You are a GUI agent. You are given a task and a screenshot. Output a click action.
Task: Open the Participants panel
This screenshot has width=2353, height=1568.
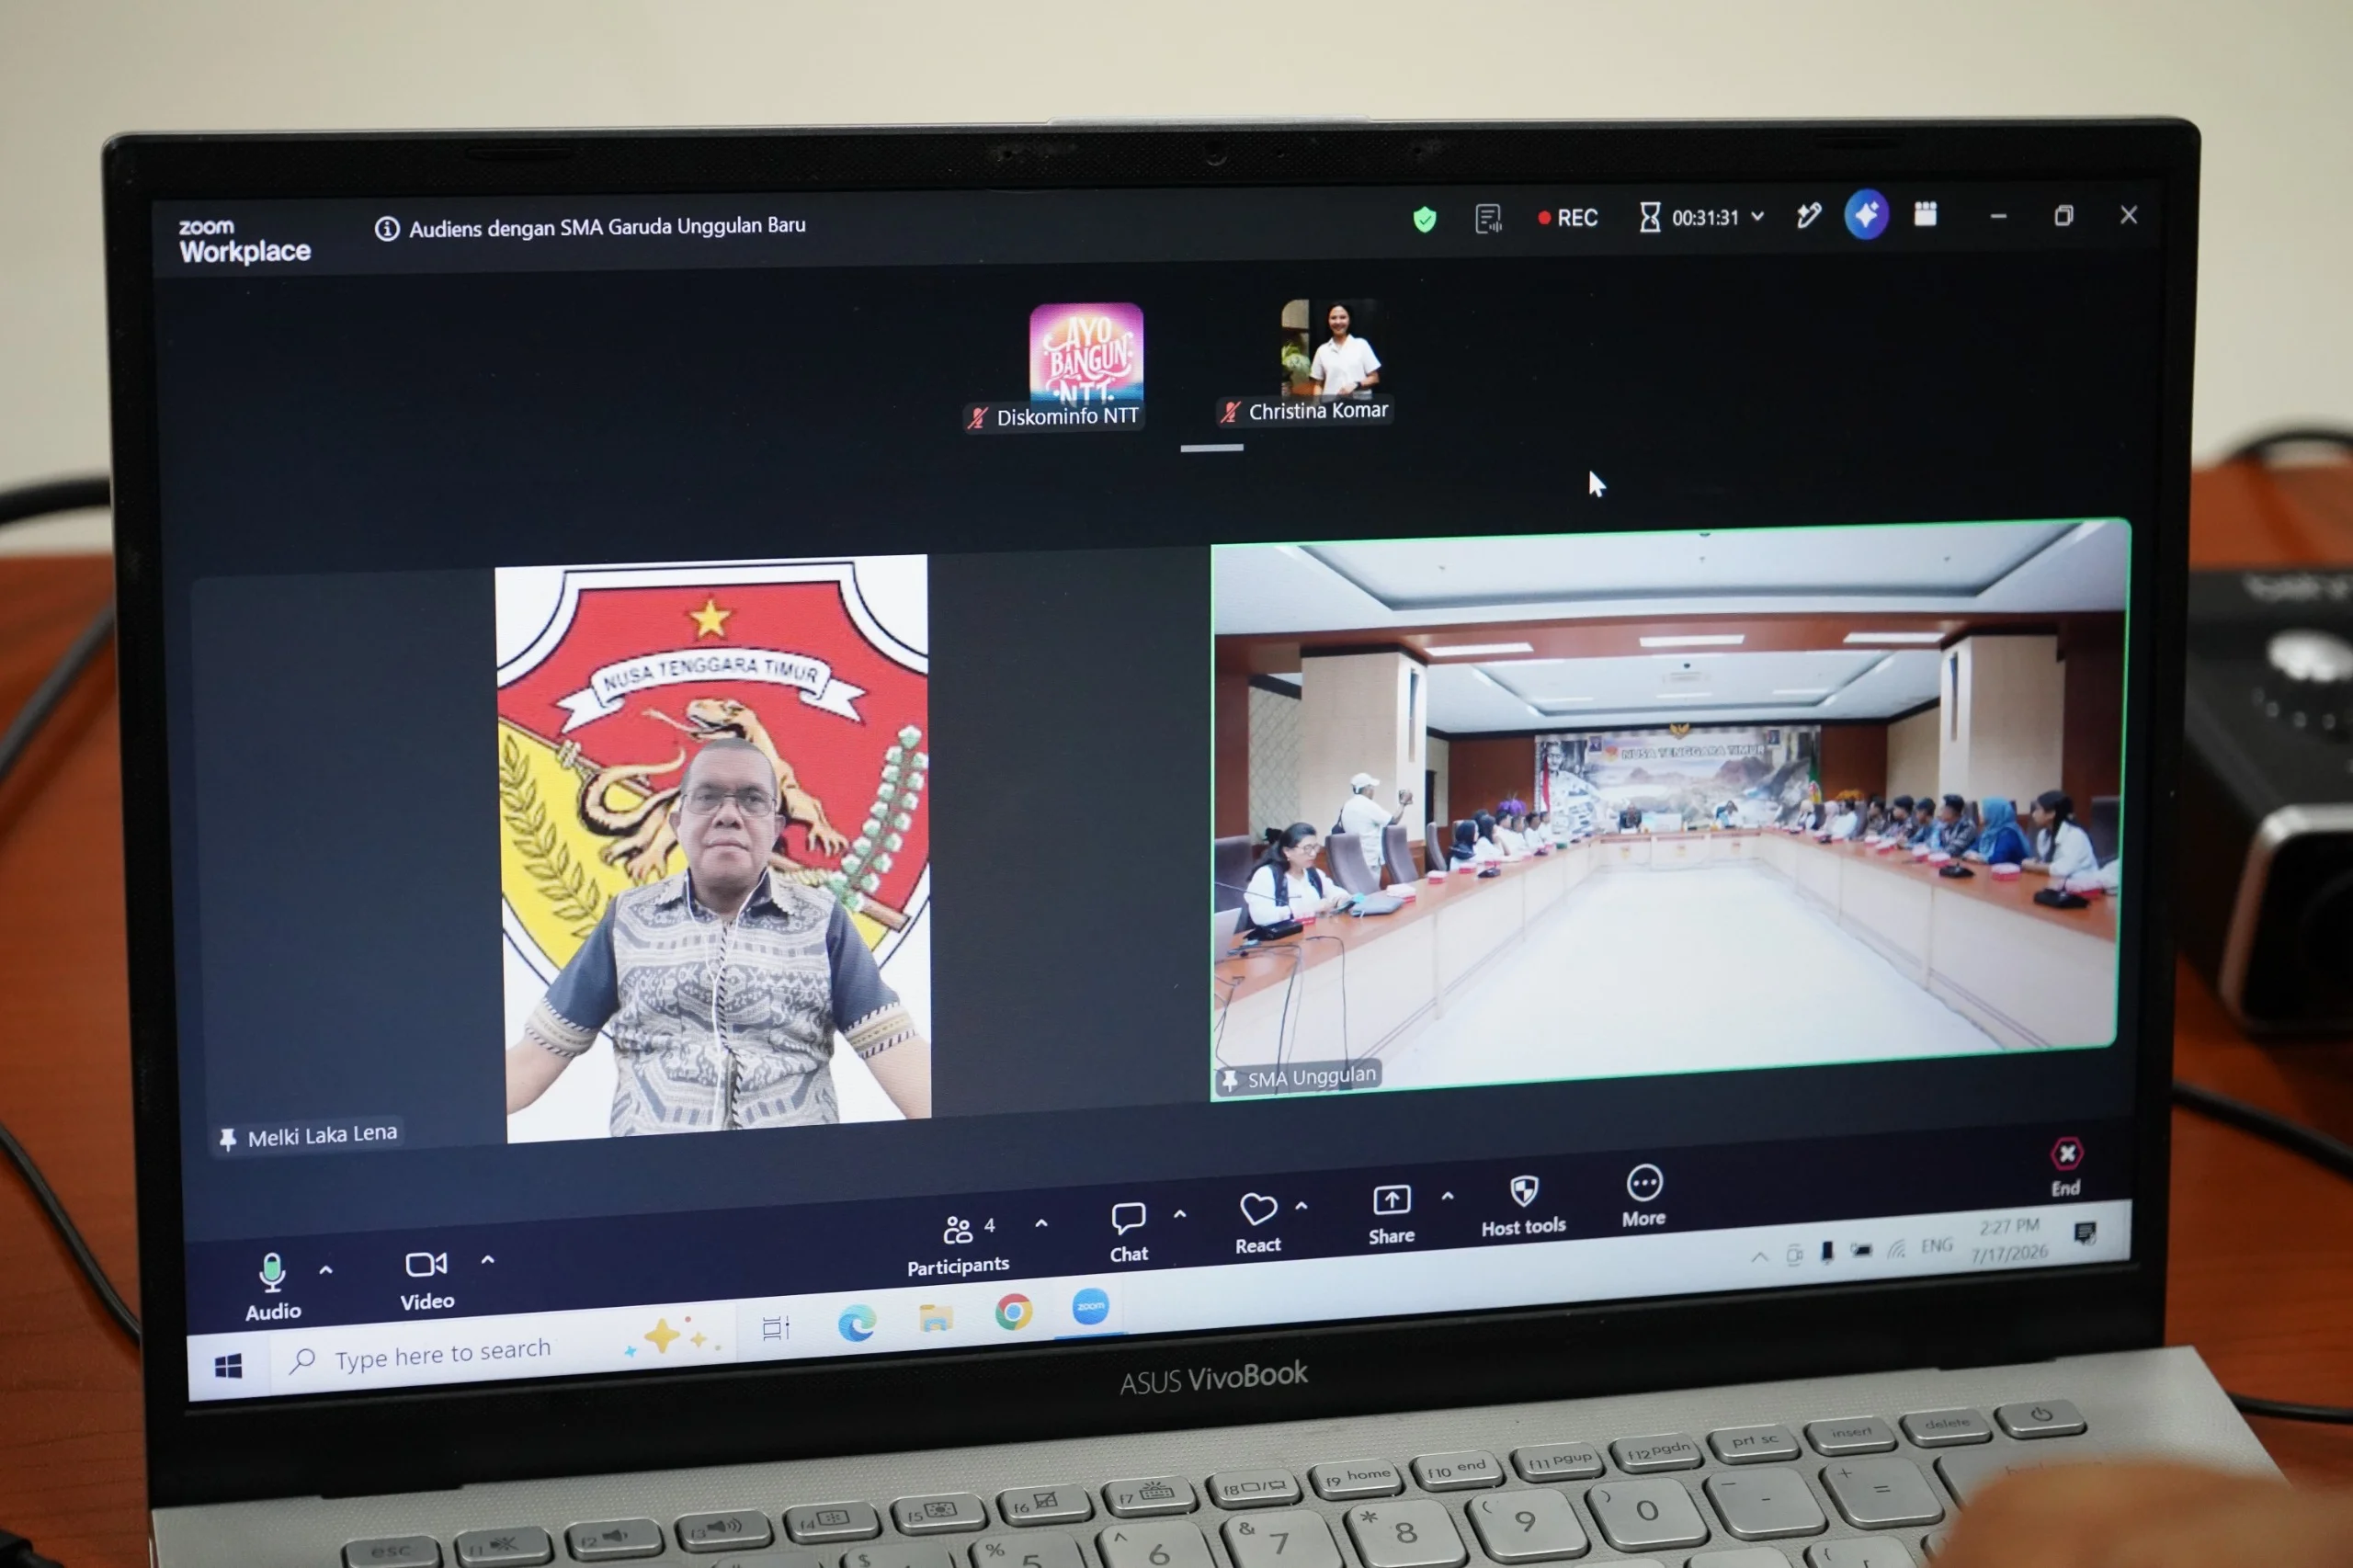pos(958,1245)
